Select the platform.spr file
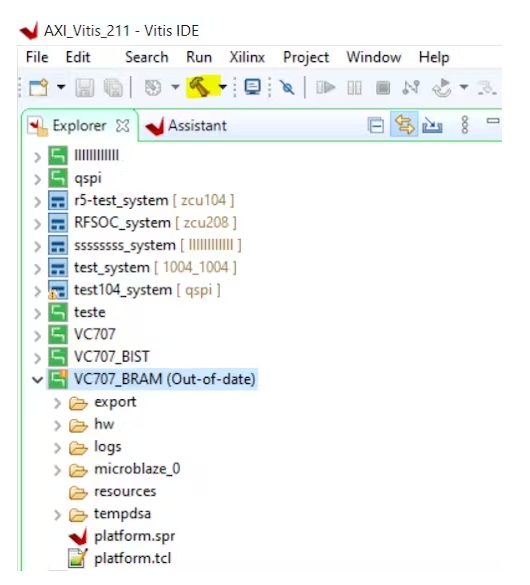The height and width of the screenshot is (585, 530). pos(135,536)
